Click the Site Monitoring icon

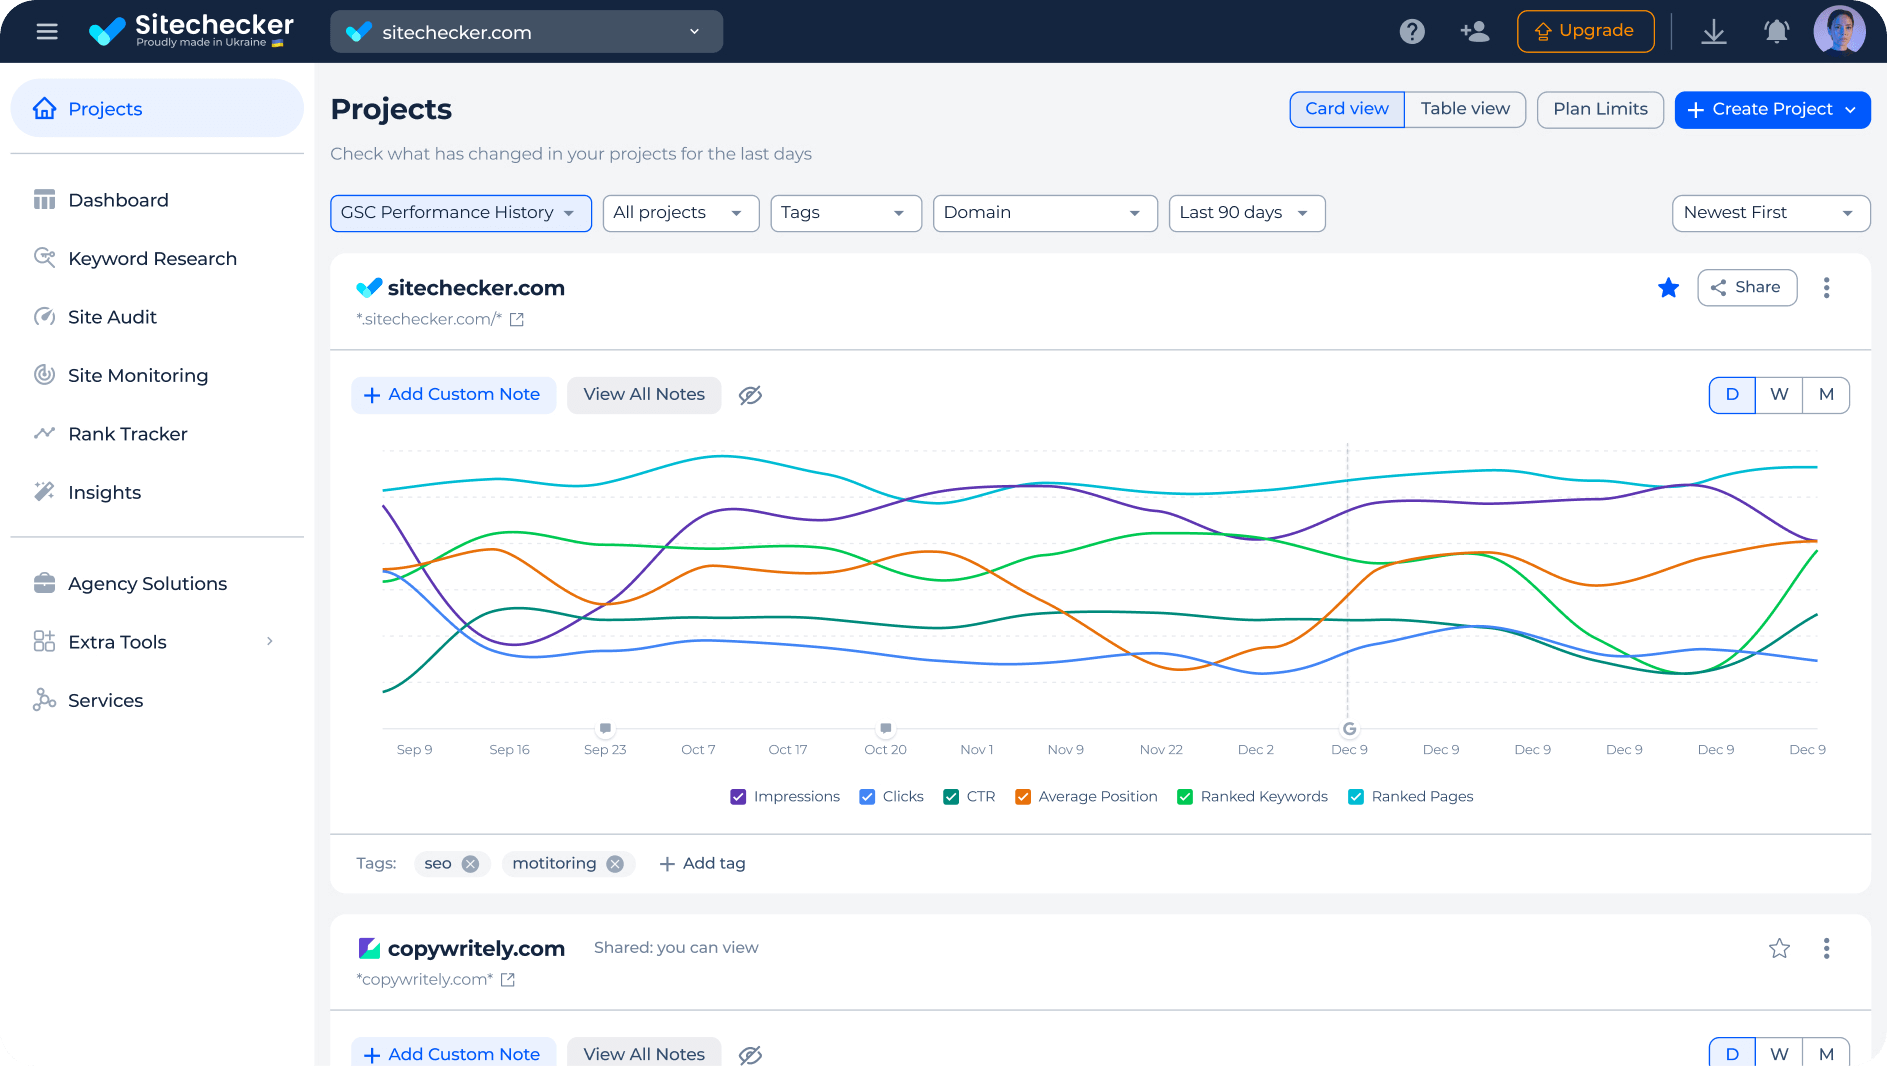(44, 375)
